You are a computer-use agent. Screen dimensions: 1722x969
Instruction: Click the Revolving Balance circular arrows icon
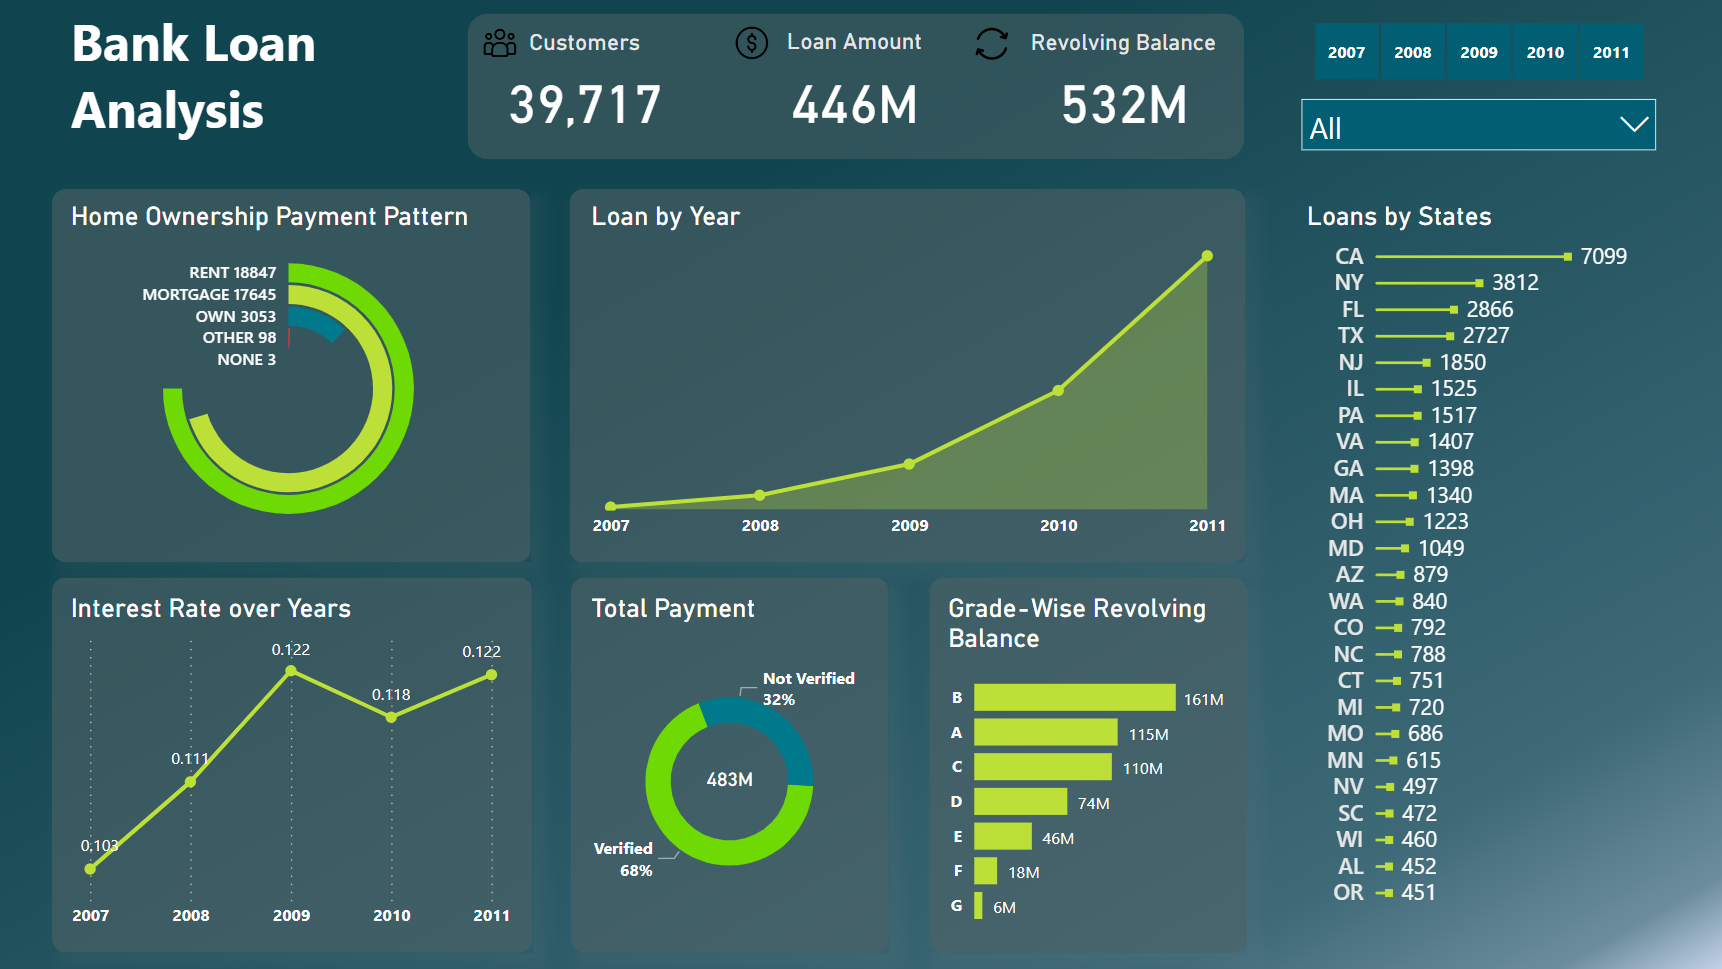991,44
